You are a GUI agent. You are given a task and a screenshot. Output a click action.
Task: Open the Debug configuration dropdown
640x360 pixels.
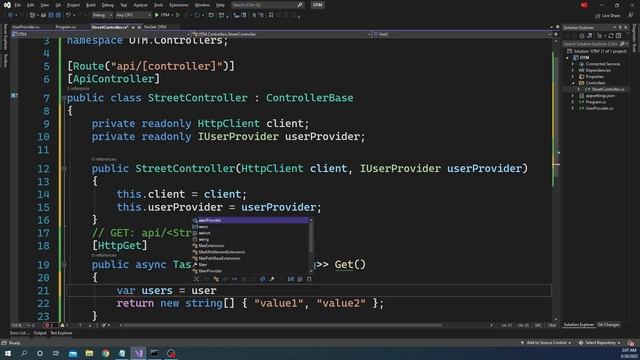[102, 15]
